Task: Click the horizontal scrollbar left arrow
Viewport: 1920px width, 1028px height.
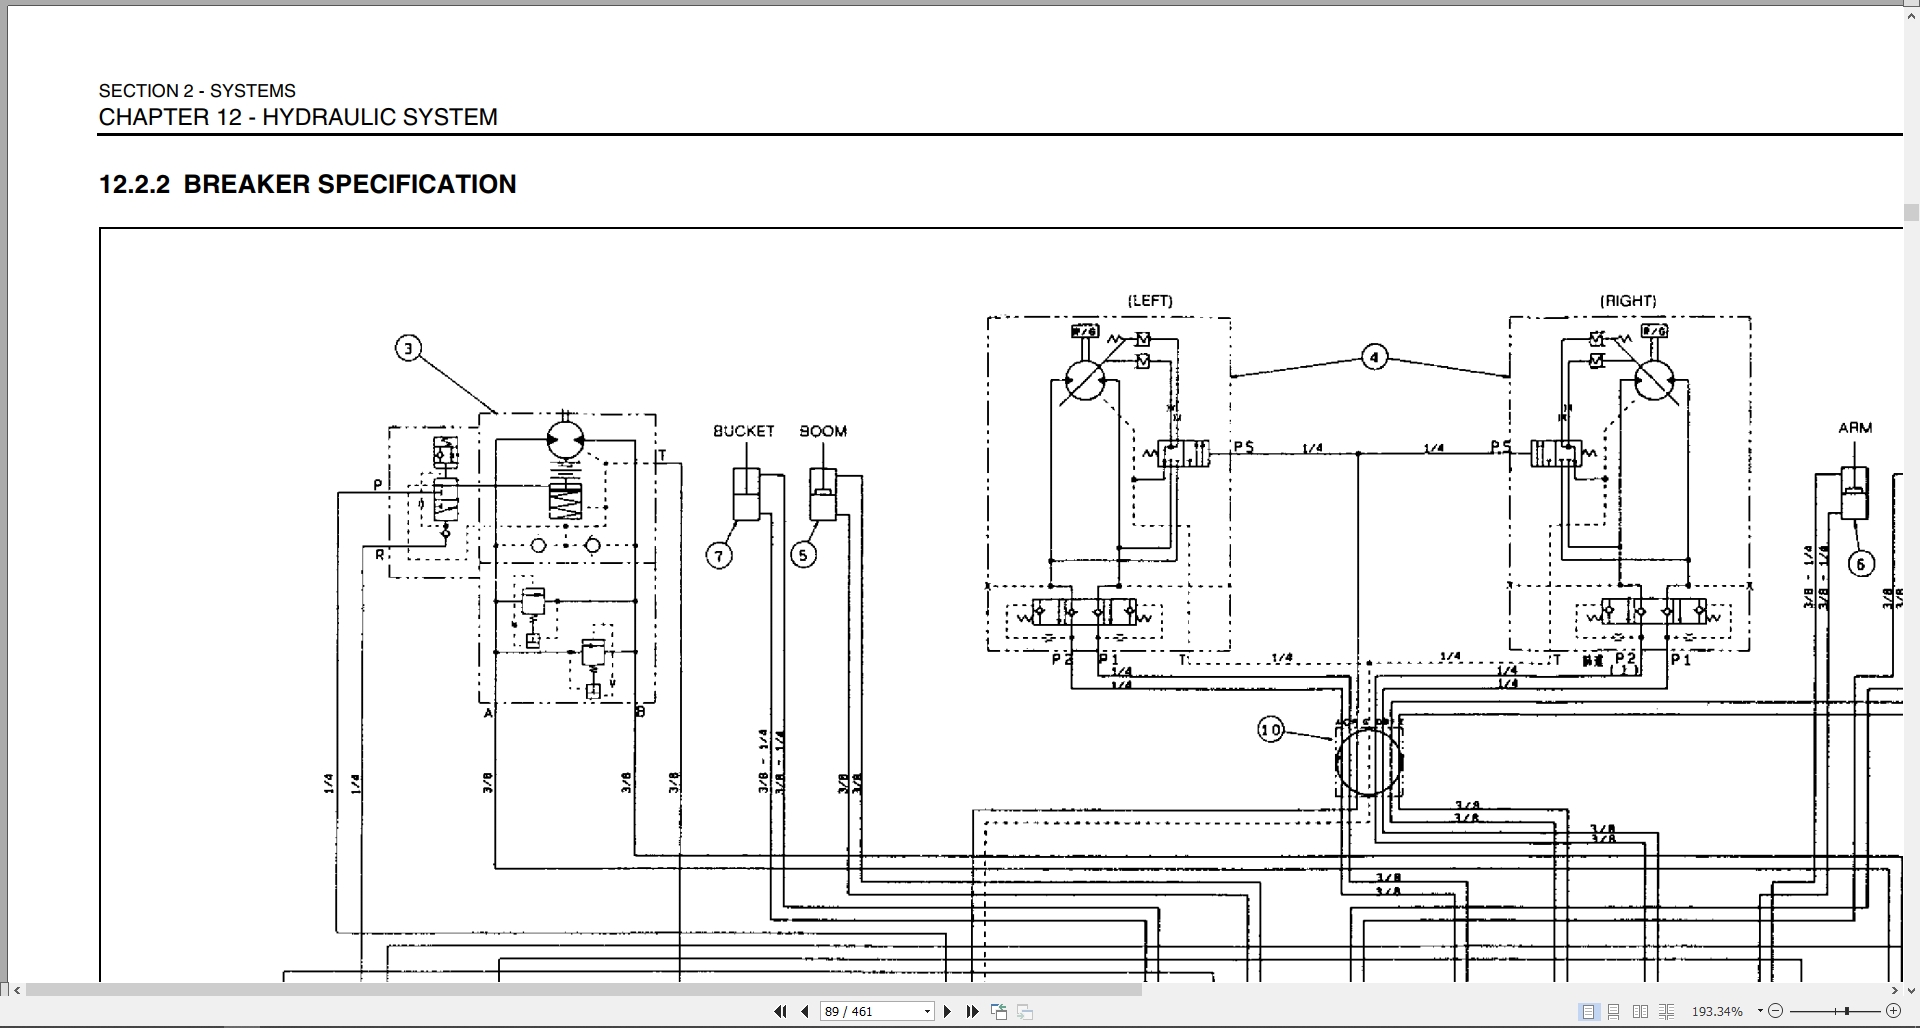Action: click(17, 990)
